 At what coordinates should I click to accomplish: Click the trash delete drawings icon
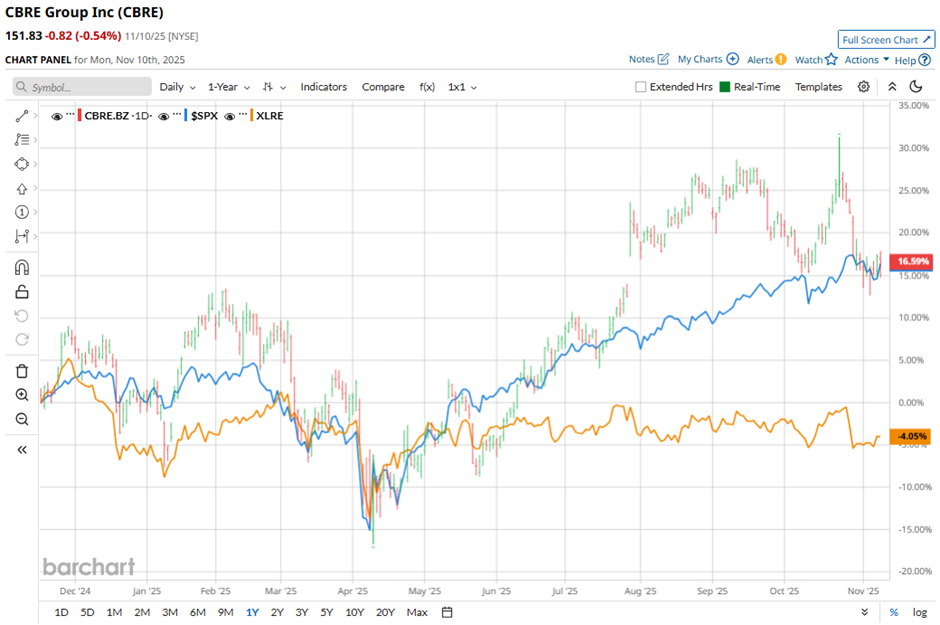(22, 371)
